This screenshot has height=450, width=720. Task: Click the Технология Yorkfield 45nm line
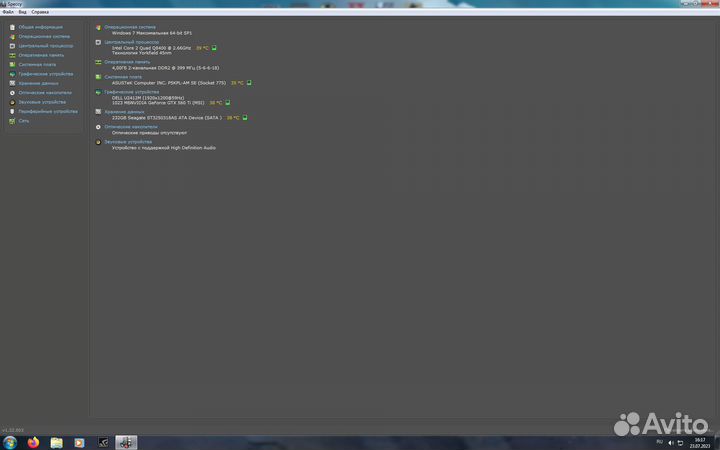point(142,53)
